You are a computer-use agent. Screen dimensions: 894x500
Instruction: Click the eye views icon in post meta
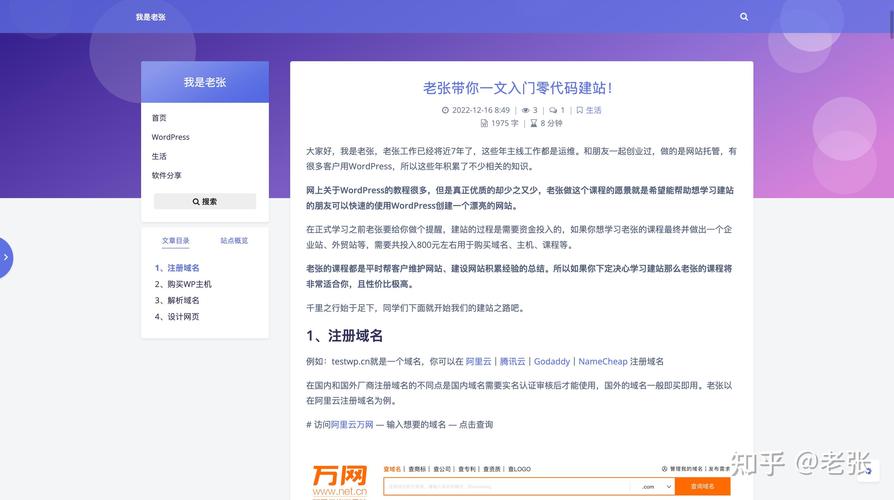(x=525, y=110)
